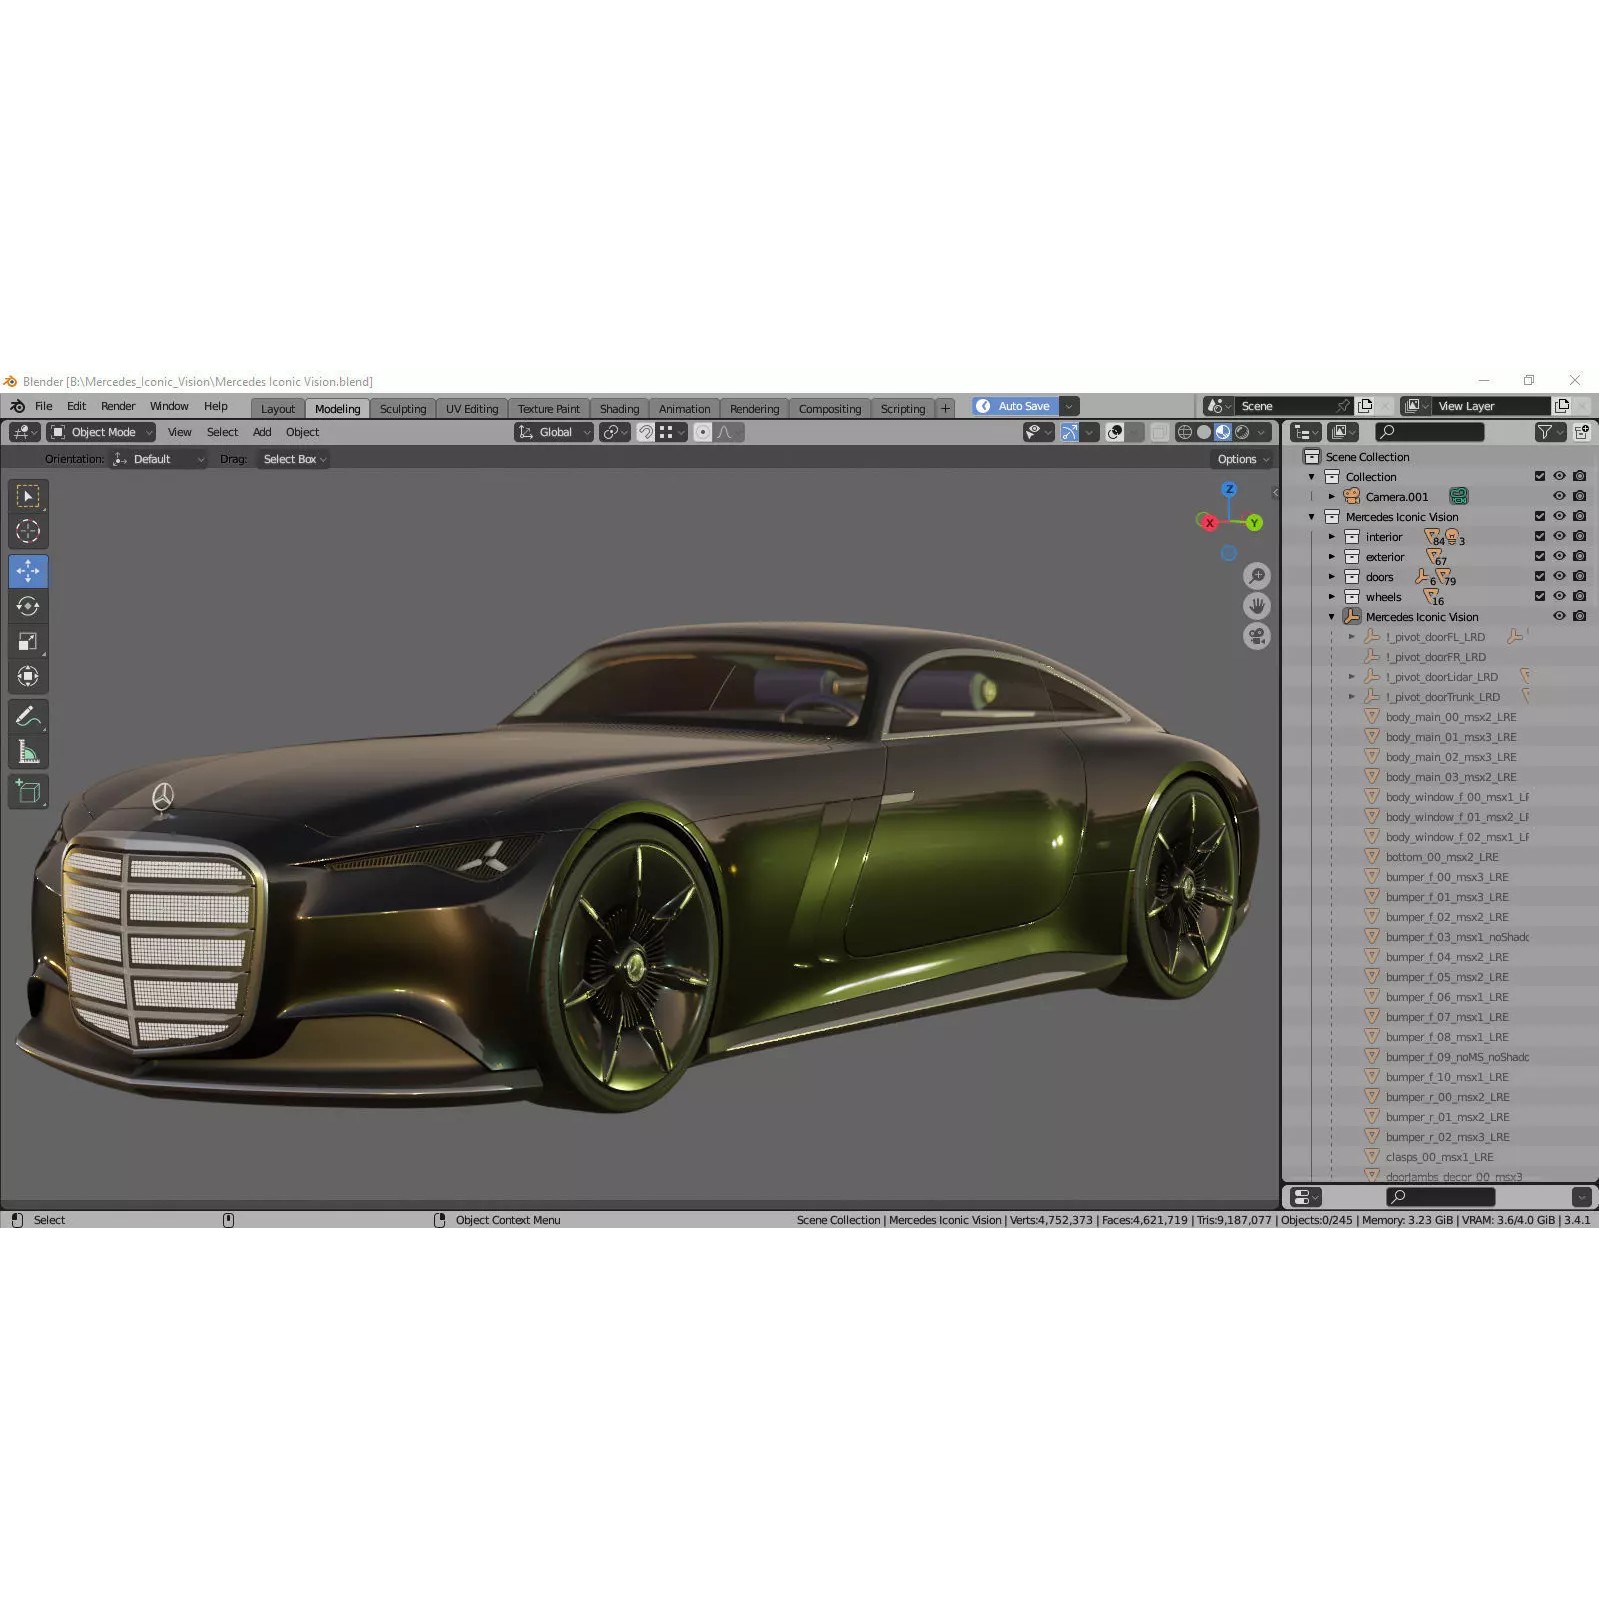Toggle viewport gizmos display
Image resolution: width=1599 pixels, height=1599 pixels.
point(1070,432)
